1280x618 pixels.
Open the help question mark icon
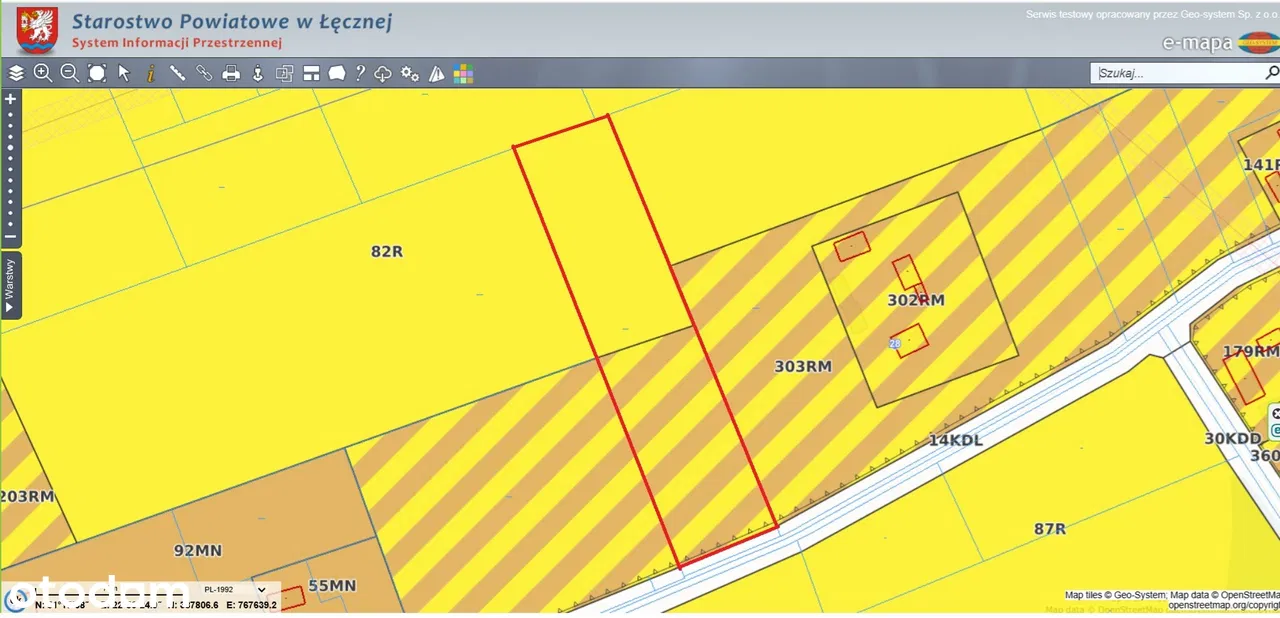point(360,73)
